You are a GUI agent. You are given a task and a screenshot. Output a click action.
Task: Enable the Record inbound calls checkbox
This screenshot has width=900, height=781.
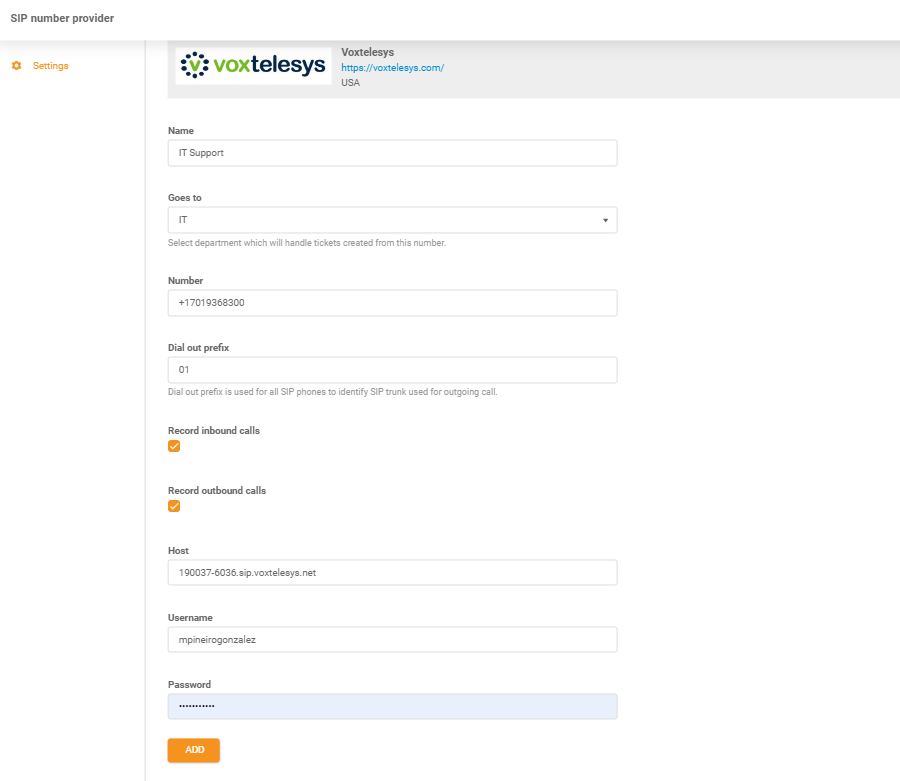point(174,446)
